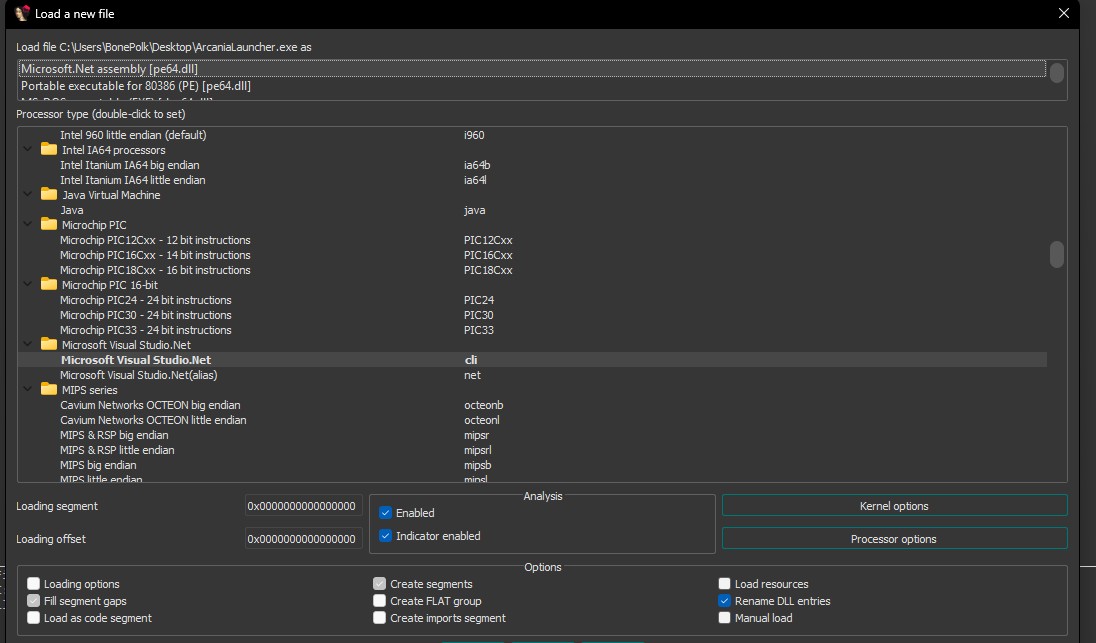Click the file format list scrollbar thumb
The image size is (1096, 643).
(x=1057, y=73)
